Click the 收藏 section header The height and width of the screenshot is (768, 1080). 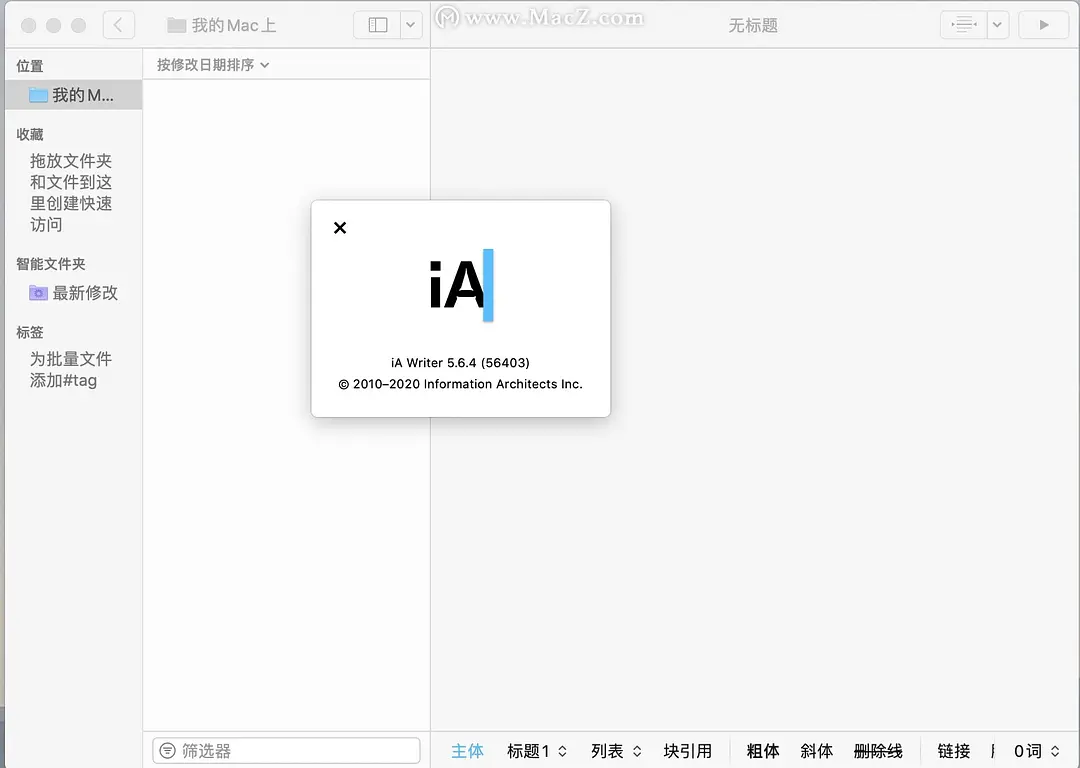[30, 134]
